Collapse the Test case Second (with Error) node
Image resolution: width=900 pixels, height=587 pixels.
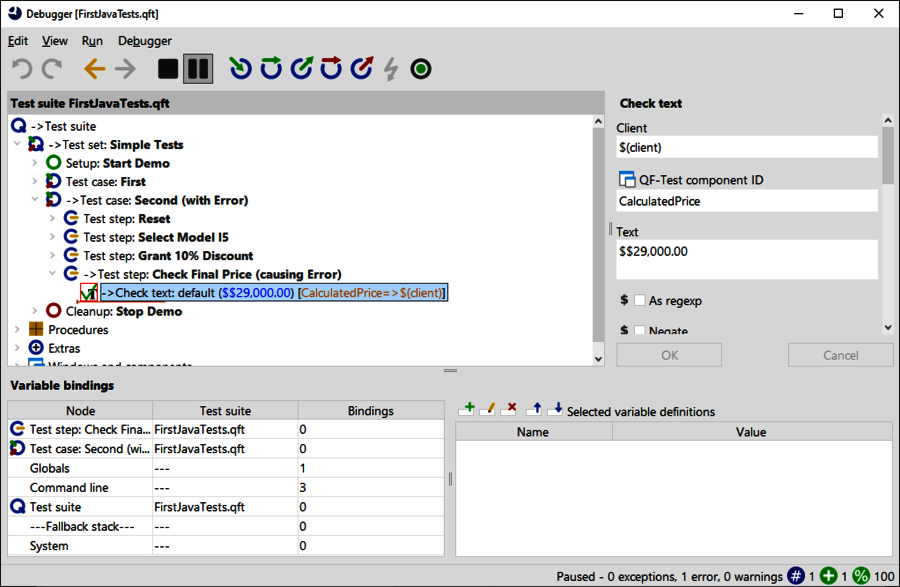pyautogui.click(x=35, y=200)
